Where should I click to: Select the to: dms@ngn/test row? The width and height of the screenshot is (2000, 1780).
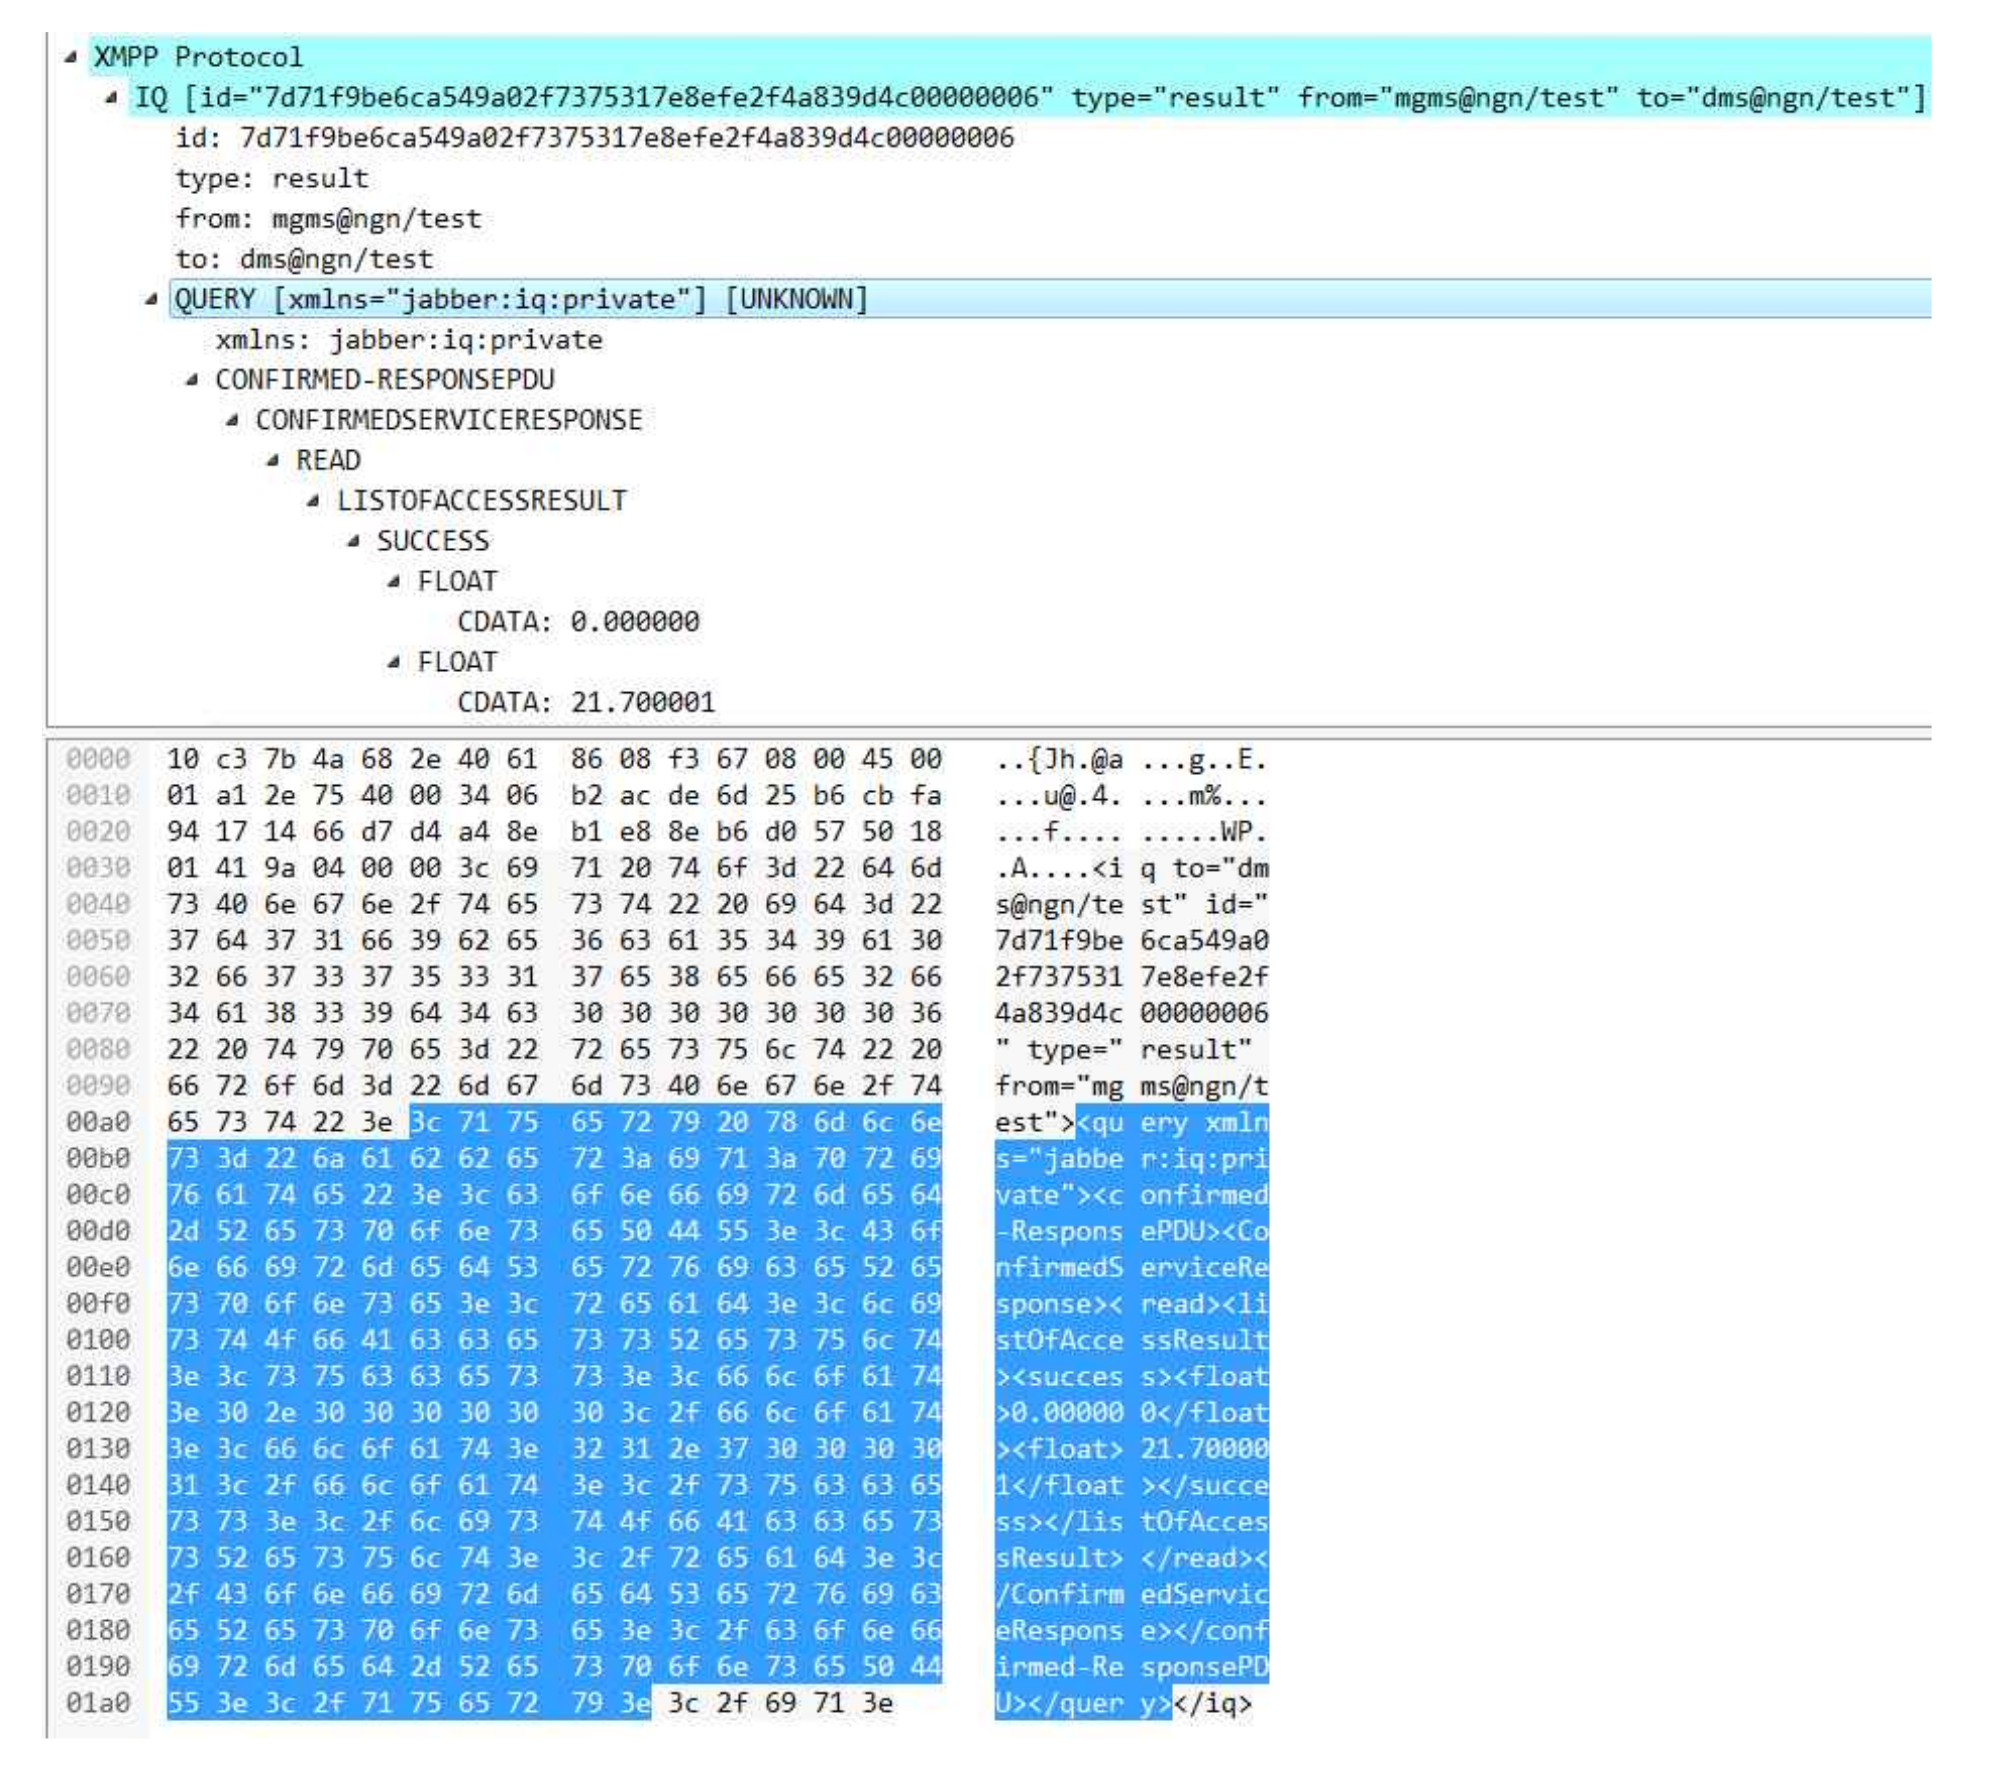(x=304, y=259)
